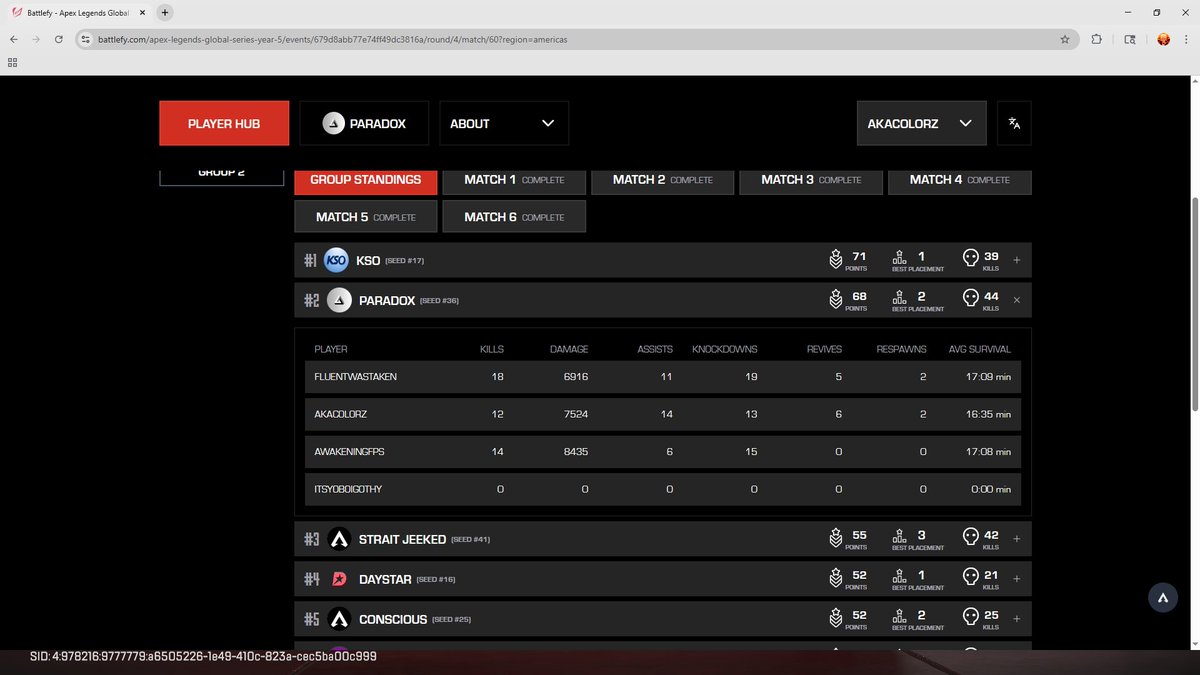View site information icon in address bar
The height and width of the screenshot is (675, 1200).
[87, 39]
